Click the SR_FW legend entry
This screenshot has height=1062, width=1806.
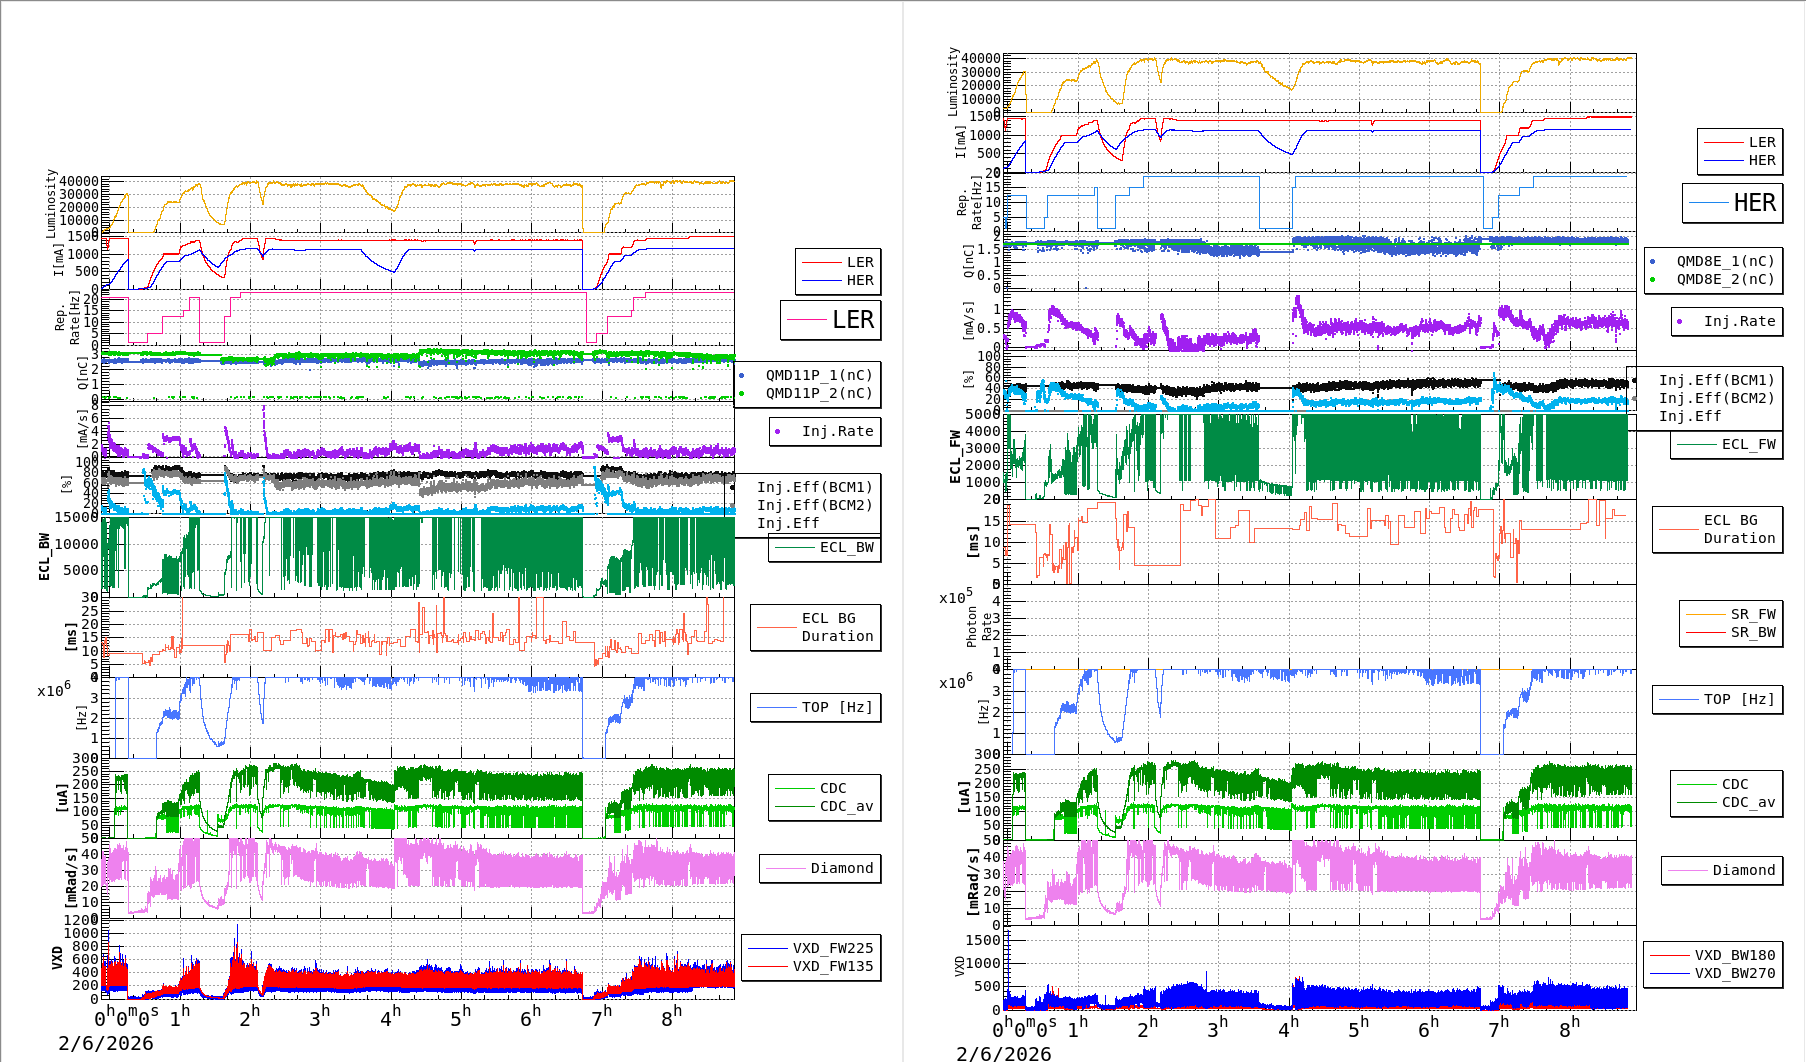pos(1752,614)
